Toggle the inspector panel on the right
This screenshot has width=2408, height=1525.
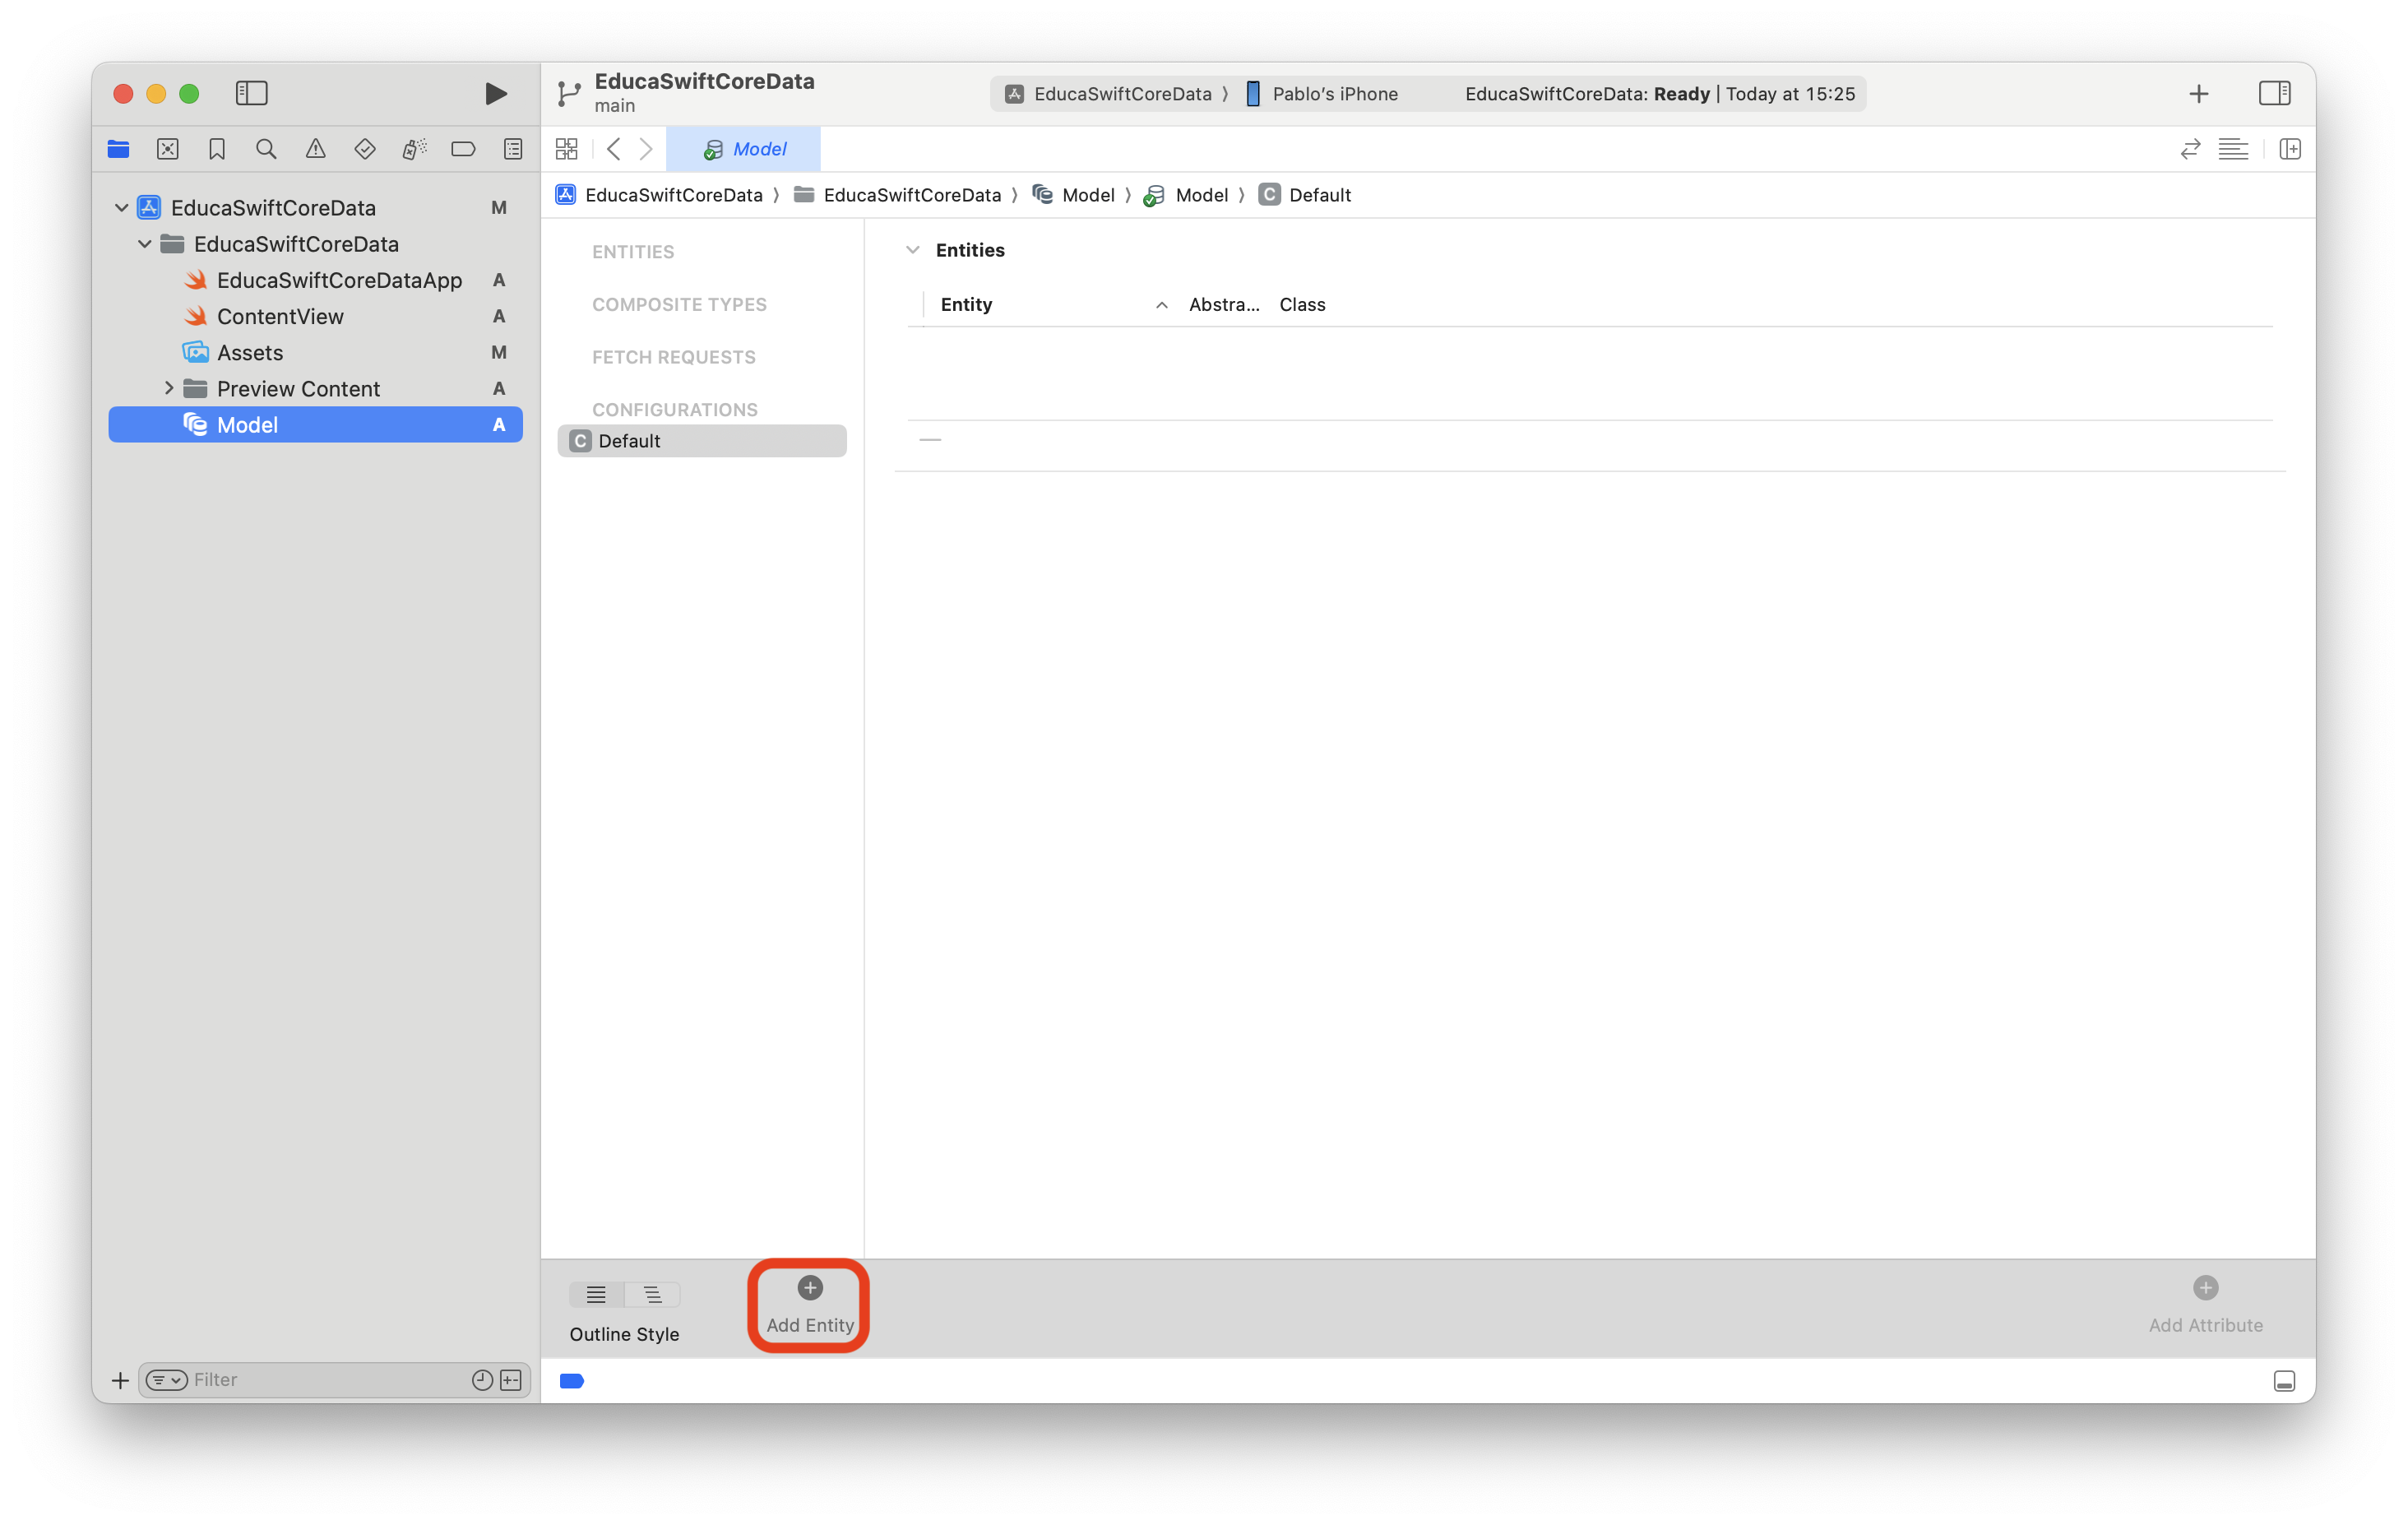point(2275,93)
